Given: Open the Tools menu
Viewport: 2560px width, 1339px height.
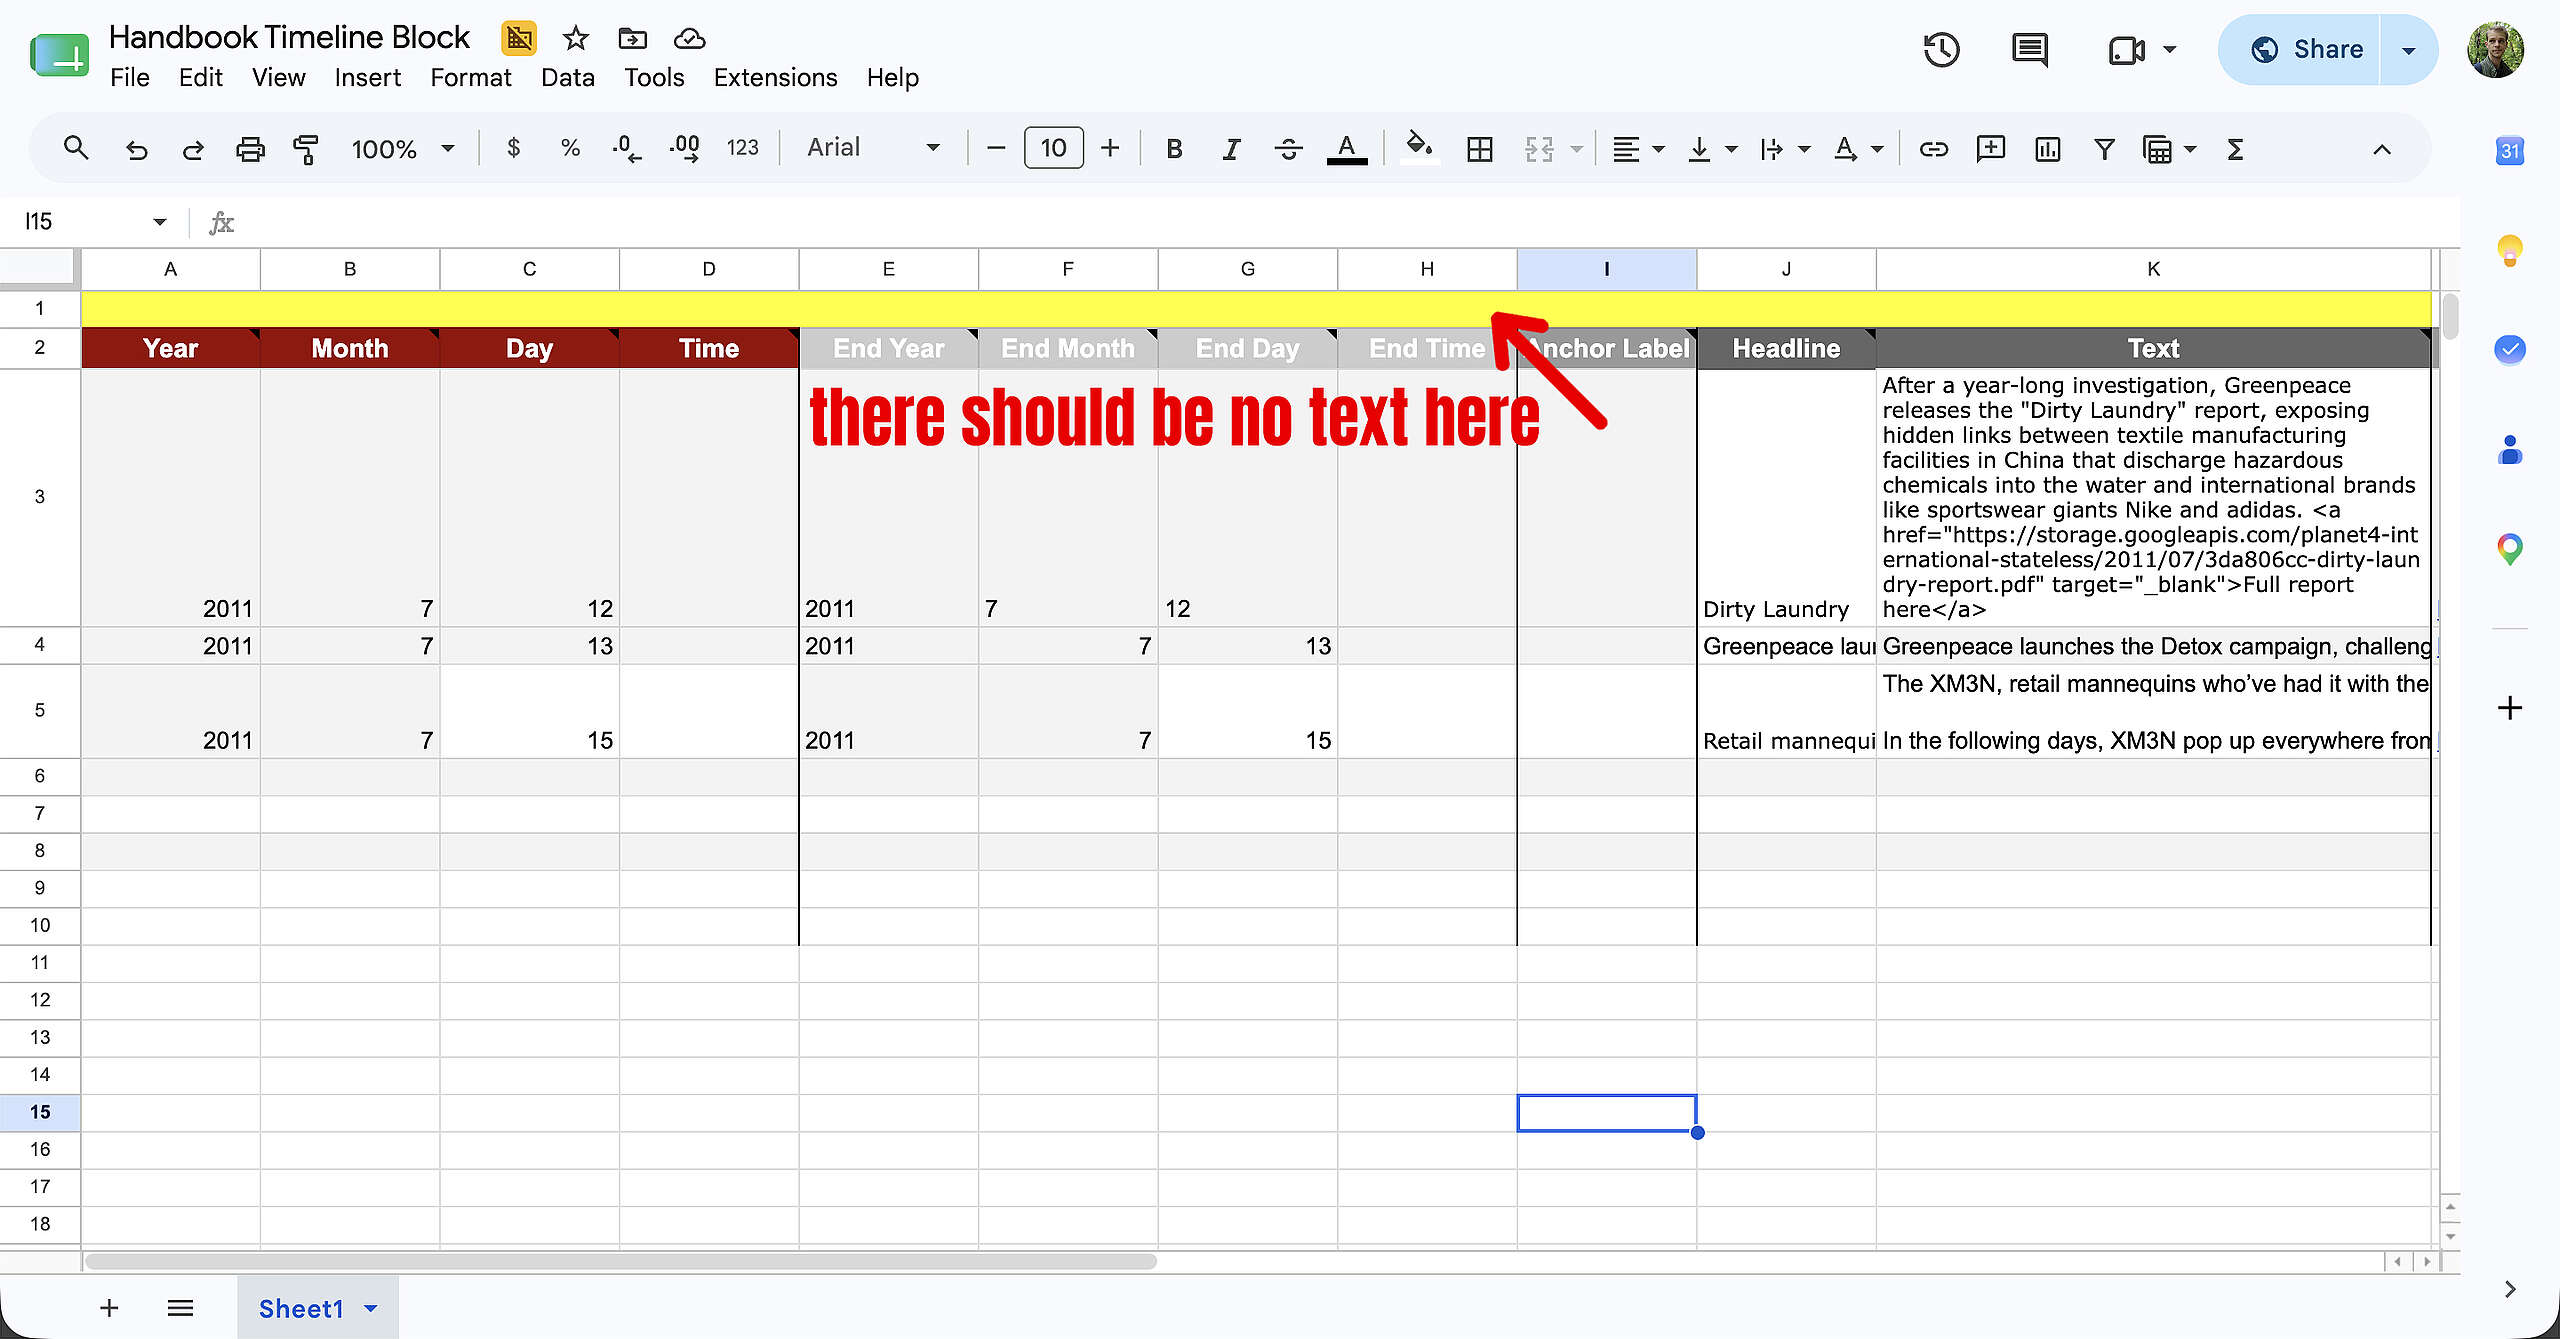Looking at the screenshot, I should pos(654,78).
